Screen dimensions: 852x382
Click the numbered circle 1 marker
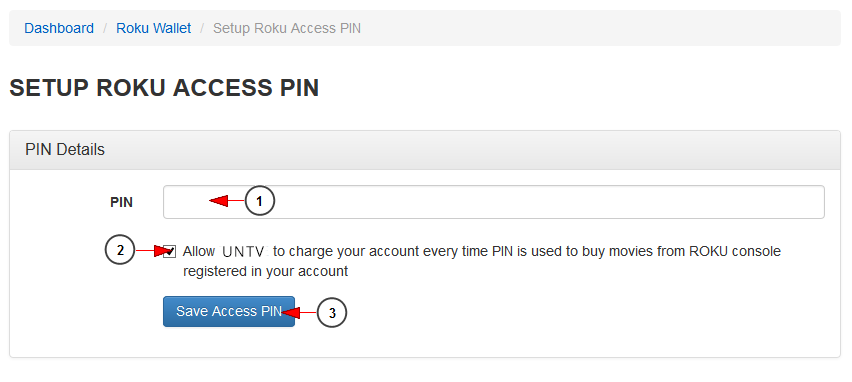(x=260, y=201)
